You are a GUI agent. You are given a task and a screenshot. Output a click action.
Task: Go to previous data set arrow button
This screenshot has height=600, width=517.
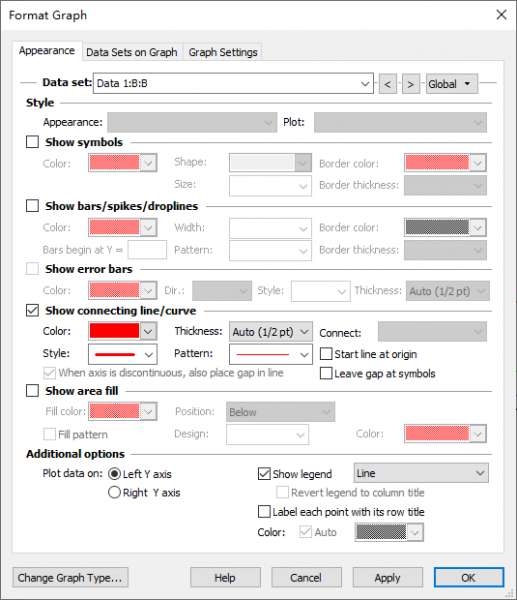(x=388, y=84)
